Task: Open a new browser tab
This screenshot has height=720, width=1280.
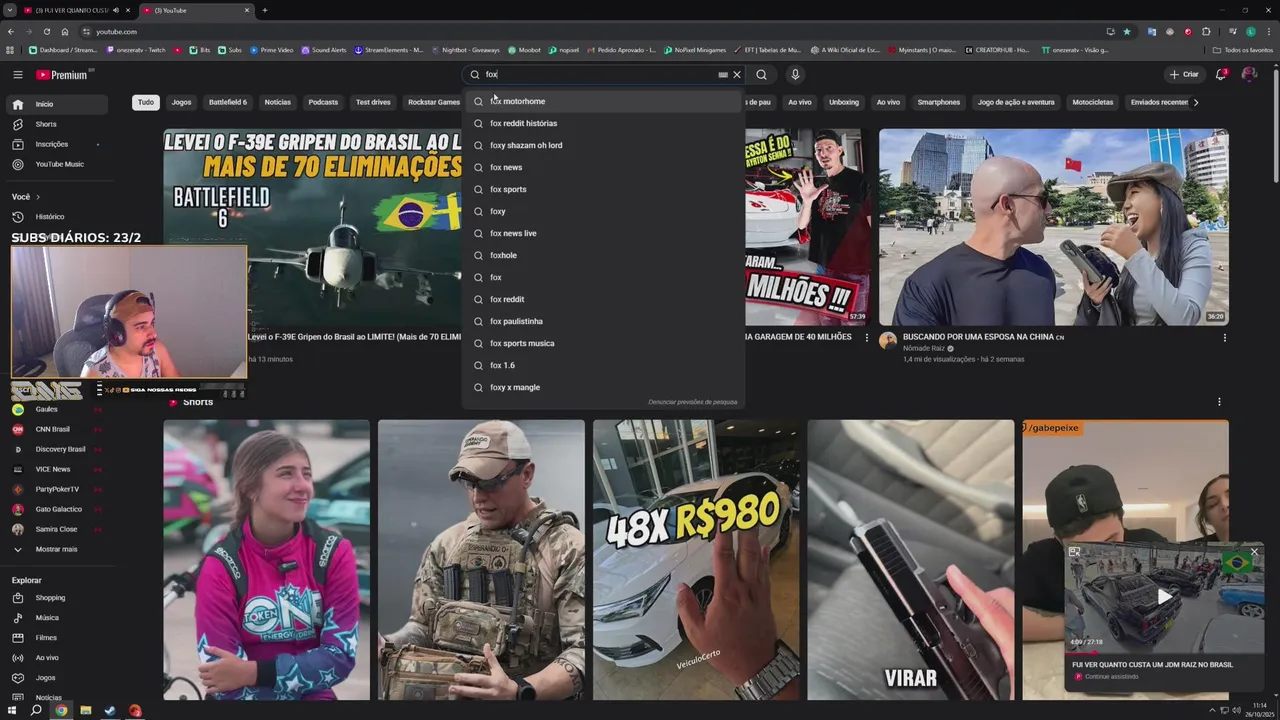Action: [264, 10]
